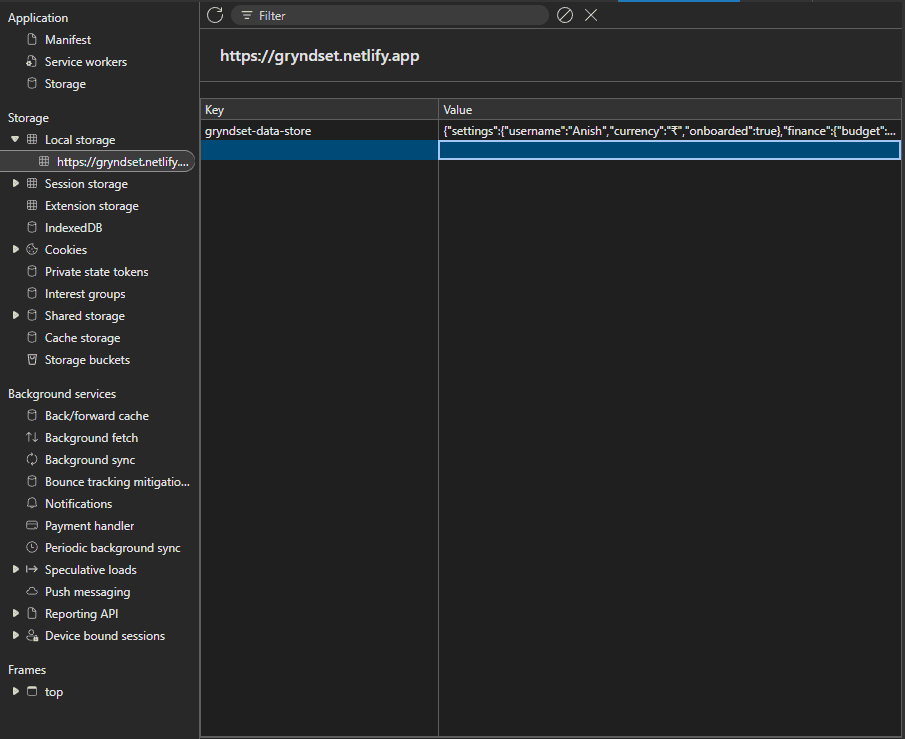This screenshot has height=739, width=905.
Task: Open Storage buckets item
Action: 87,360
